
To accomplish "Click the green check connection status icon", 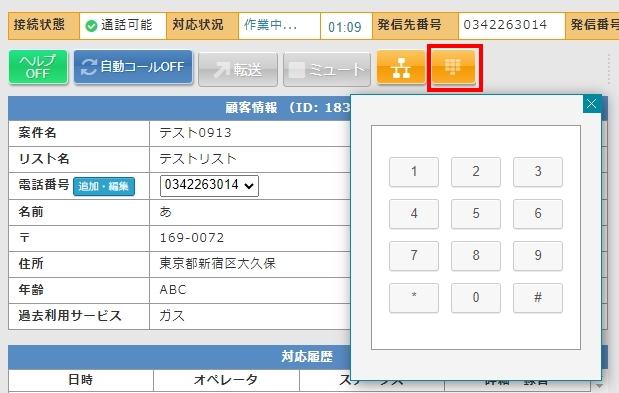I will coord(91,26).
